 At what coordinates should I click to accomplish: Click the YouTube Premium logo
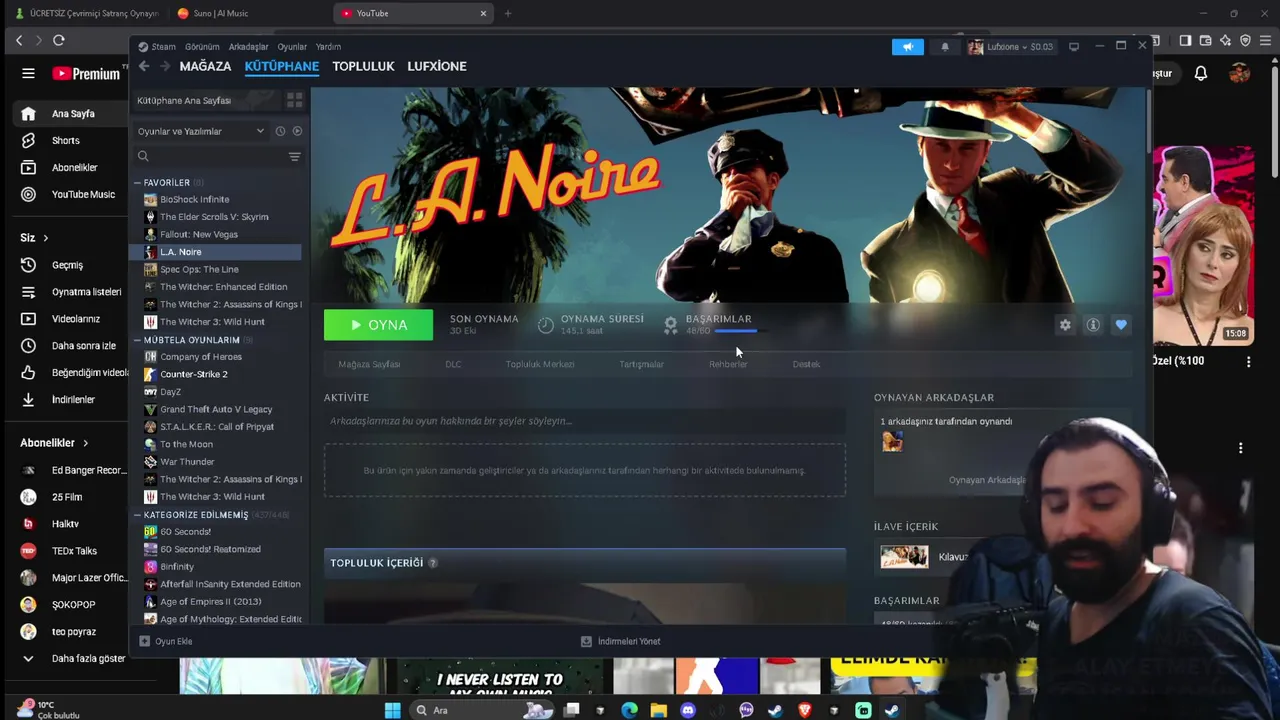(x=87, y=73)
